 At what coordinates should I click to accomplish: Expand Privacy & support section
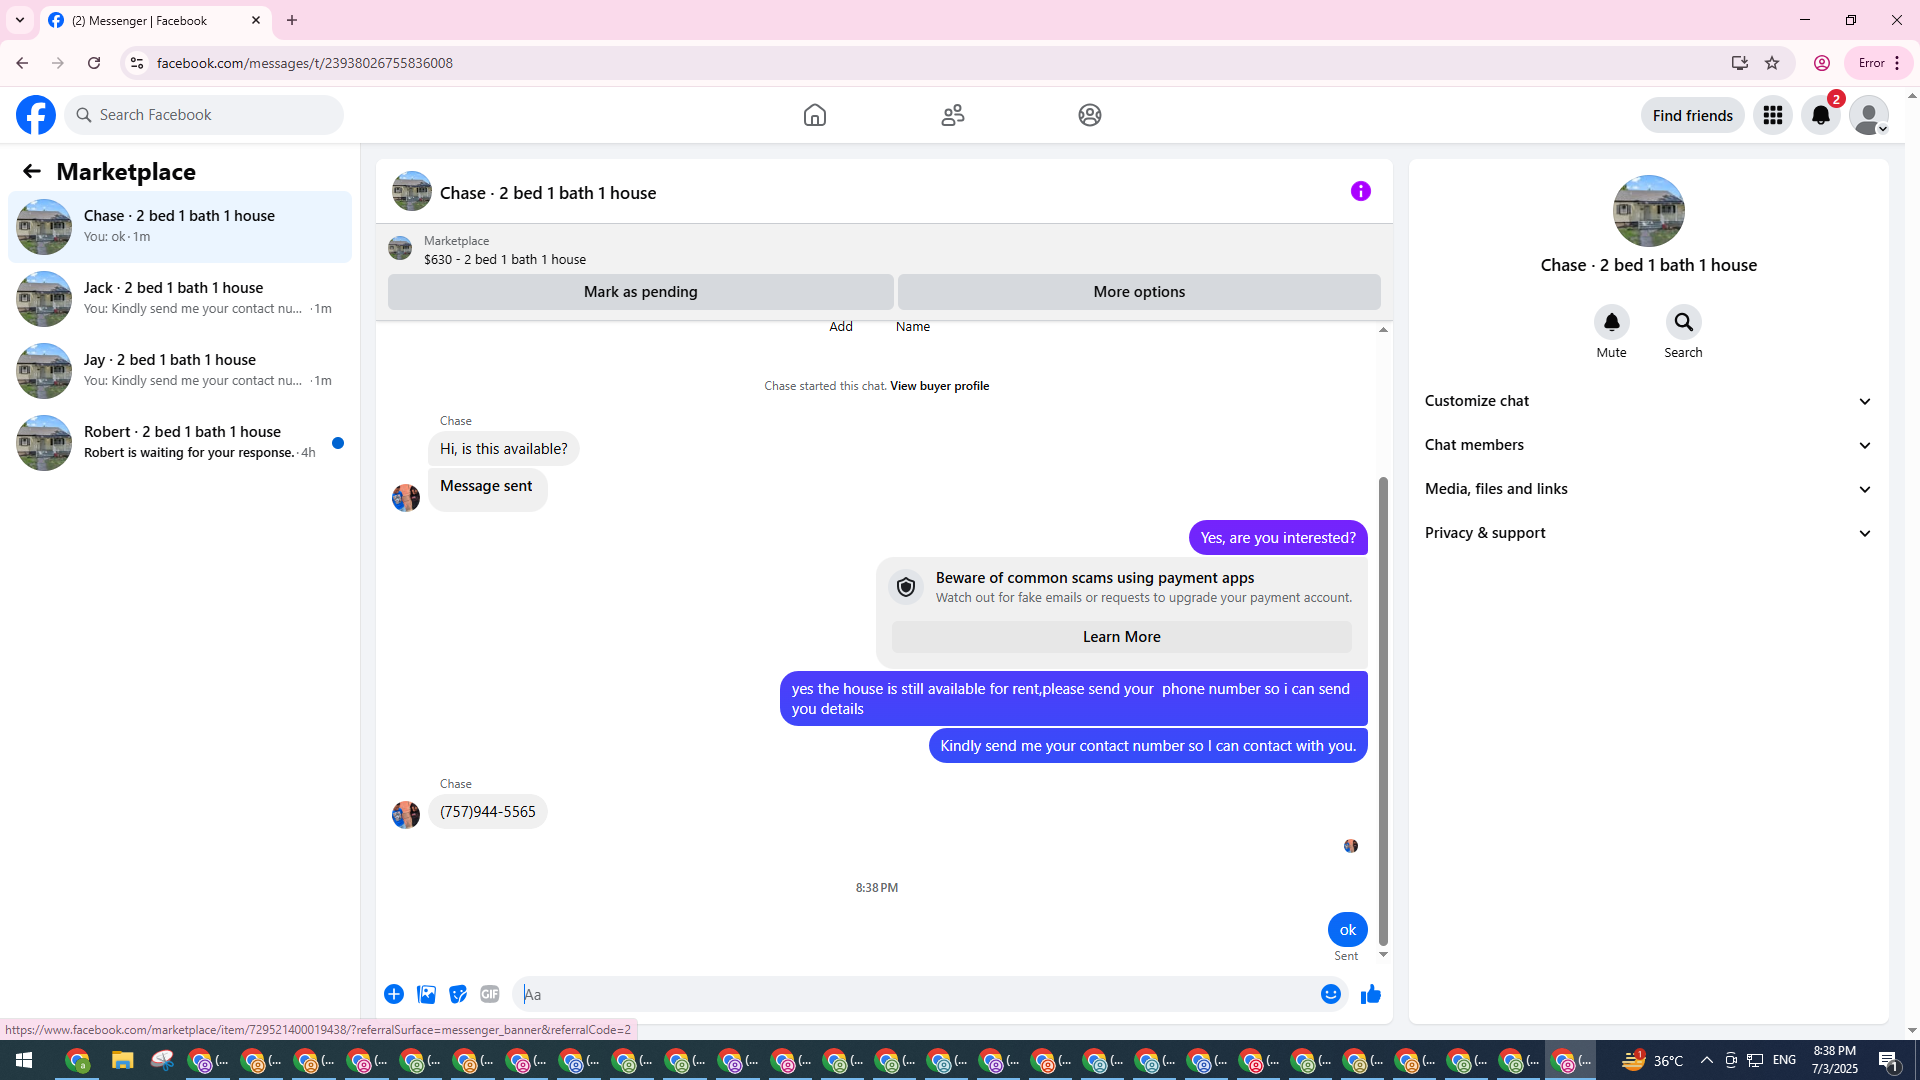[x=1648, y=533]
